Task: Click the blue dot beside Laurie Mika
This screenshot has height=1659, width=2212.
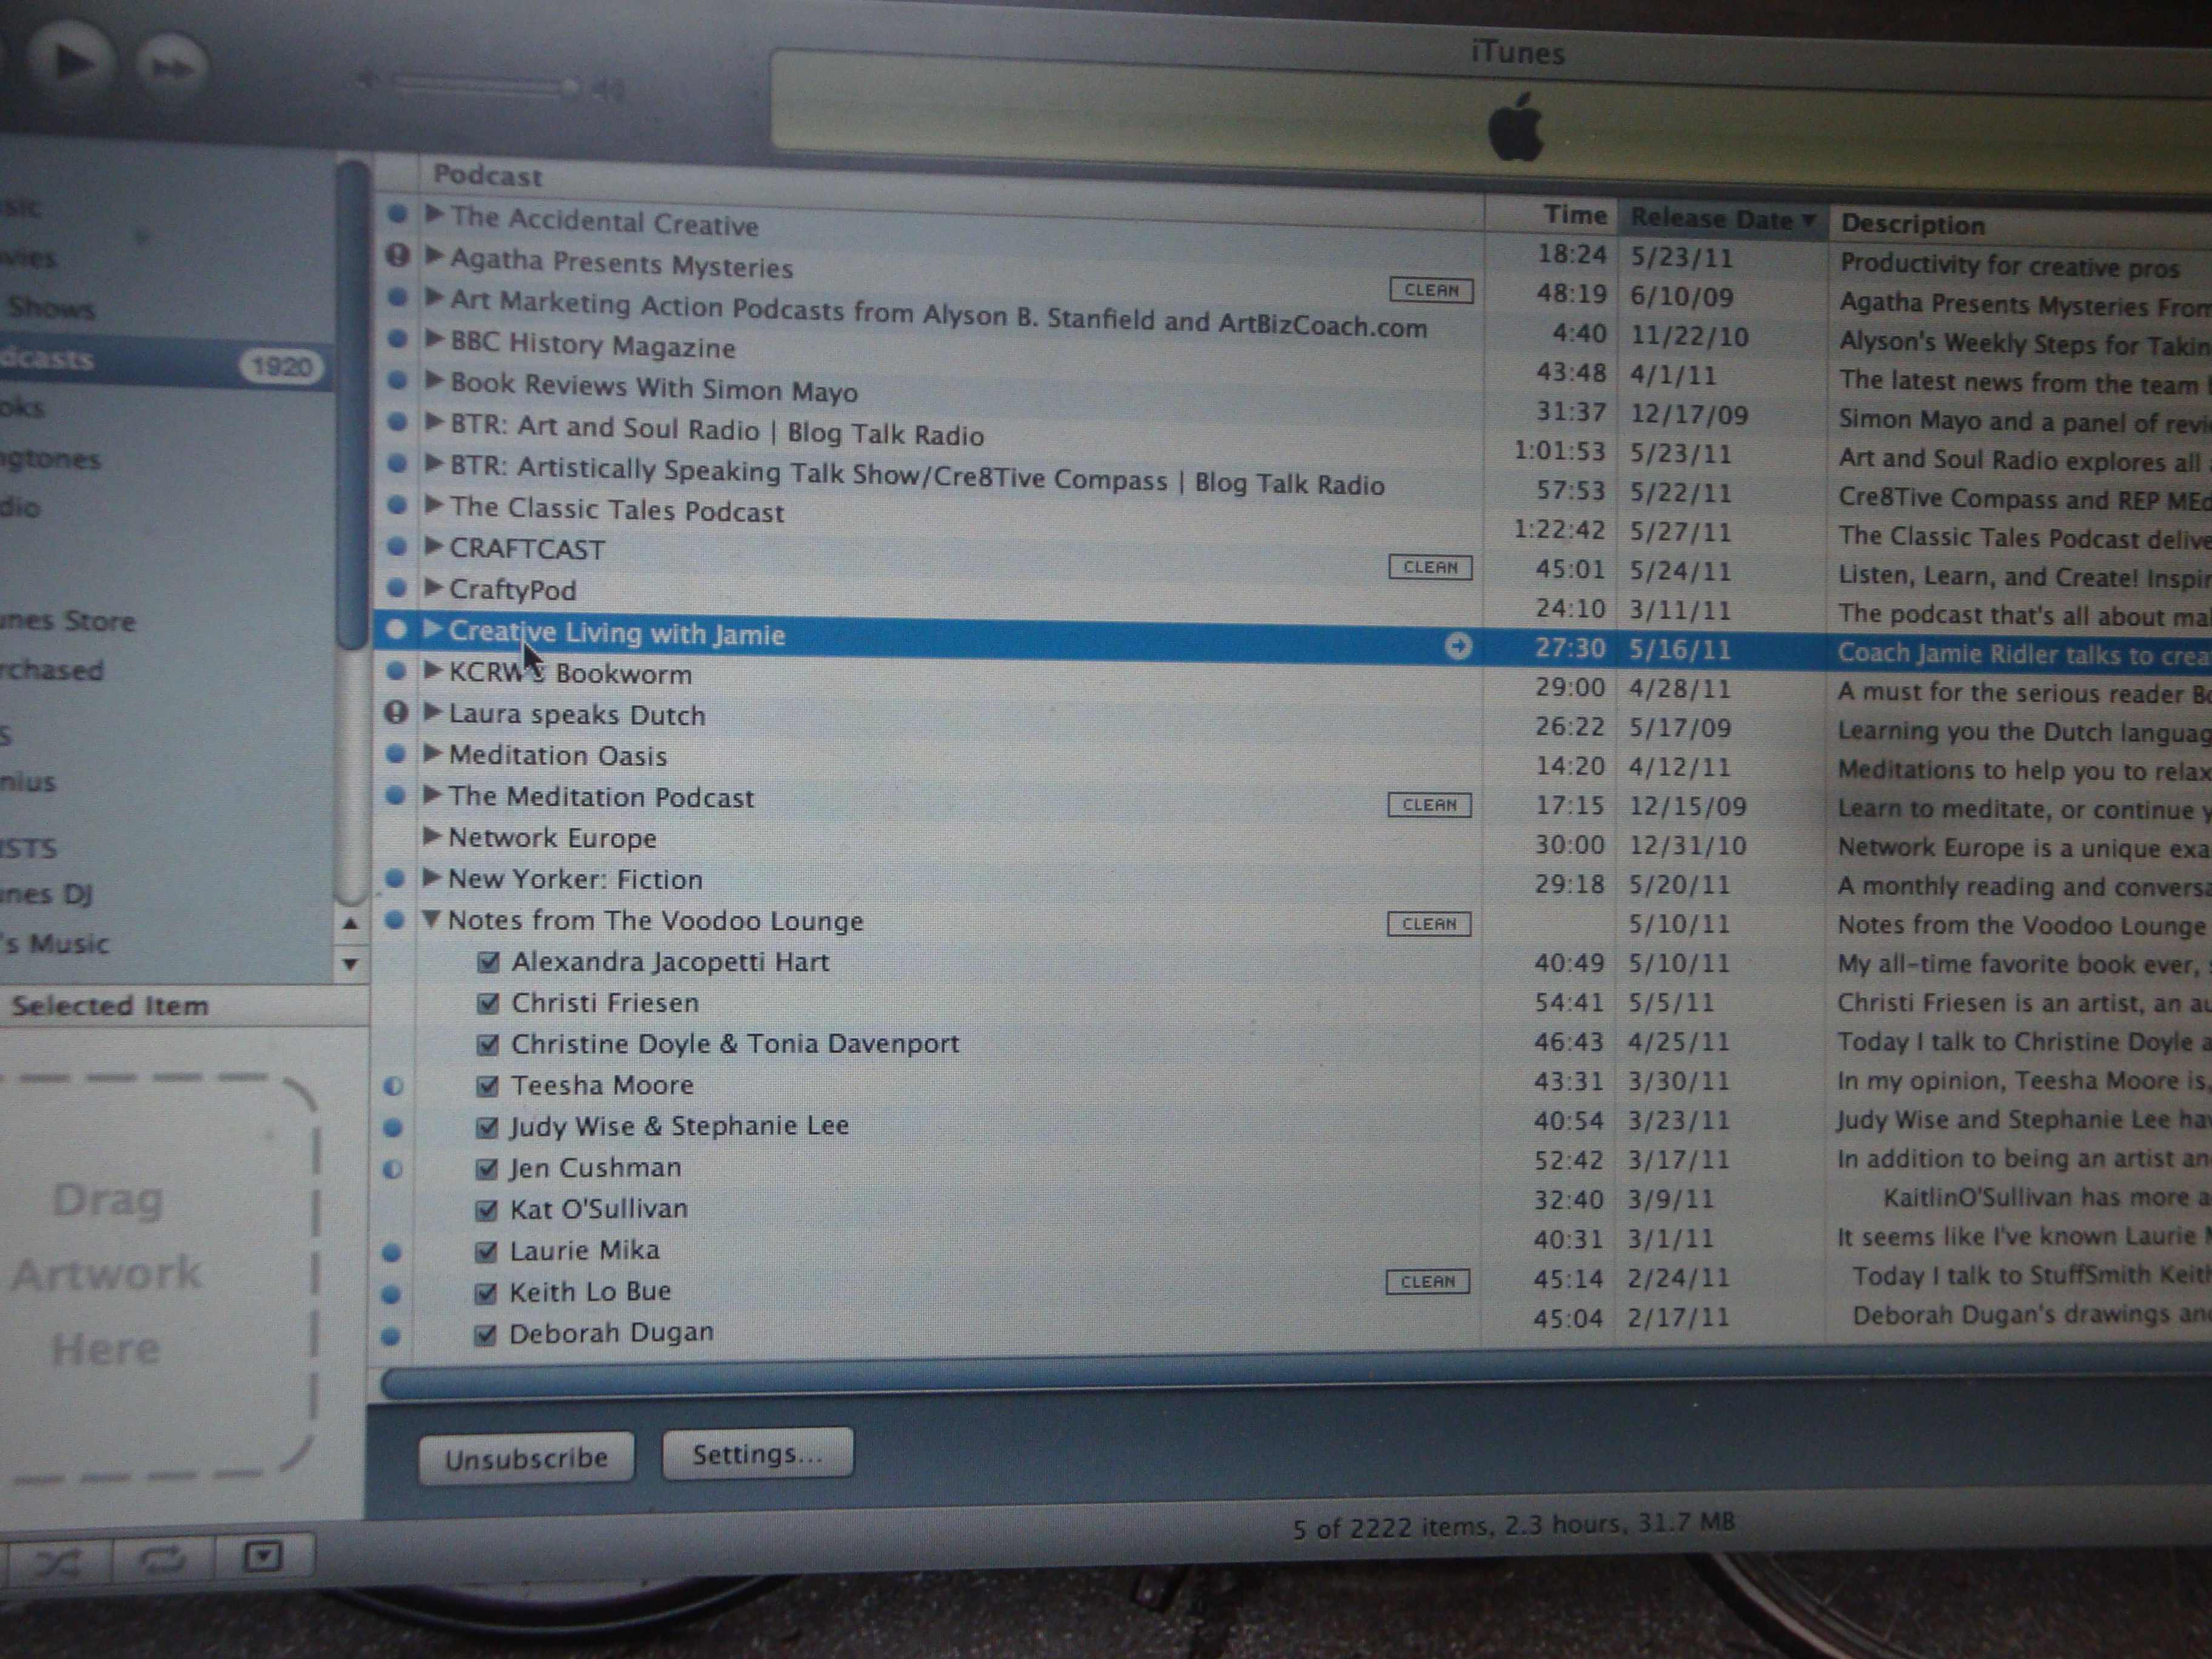Action: click(392, 1252)
